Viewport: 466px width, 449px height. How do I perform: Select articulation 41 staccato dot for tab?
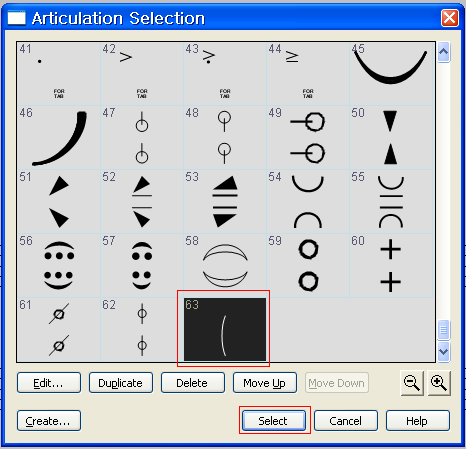(59, 74)
